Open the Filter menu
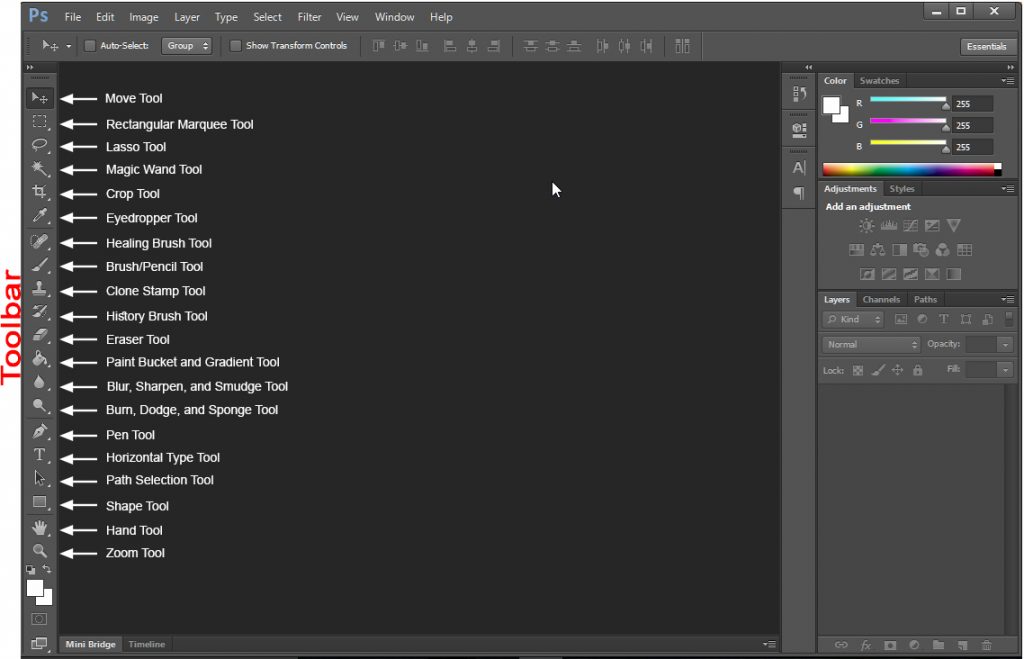The height and width of the screenshot is (659, 1024). click(x=309, y=16)
